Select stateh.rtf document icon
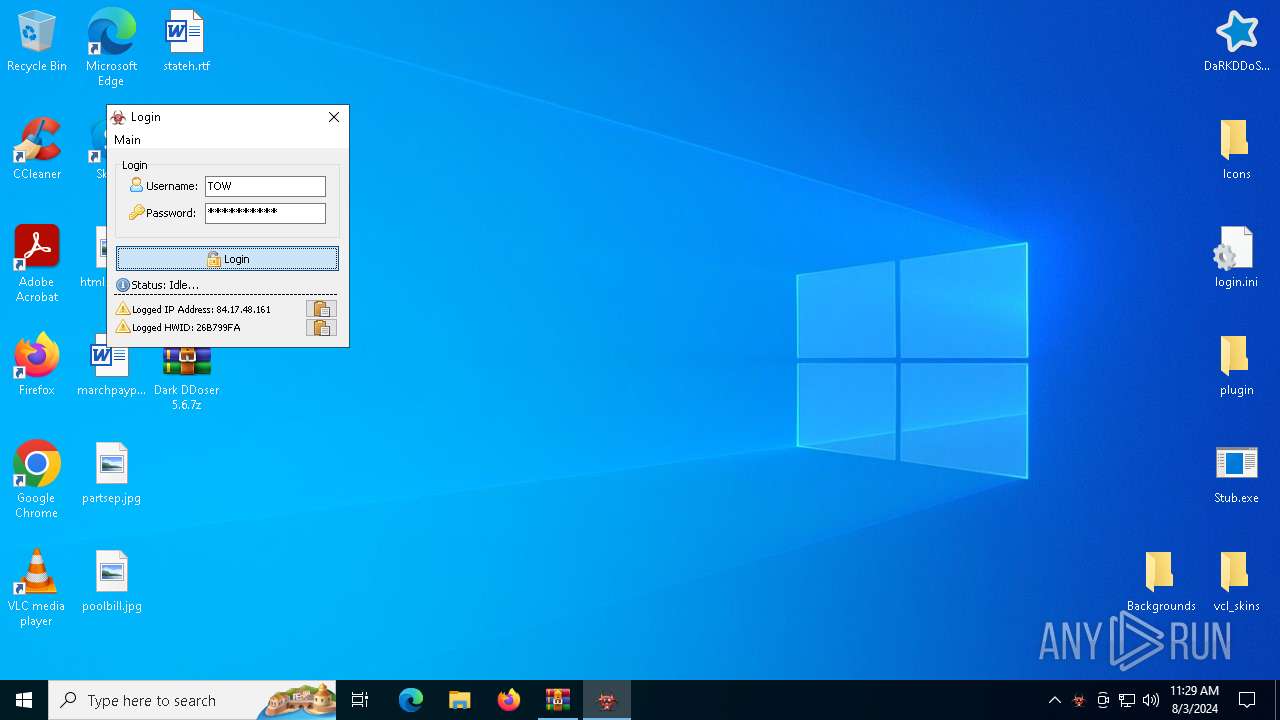 [x=186, y=41]
